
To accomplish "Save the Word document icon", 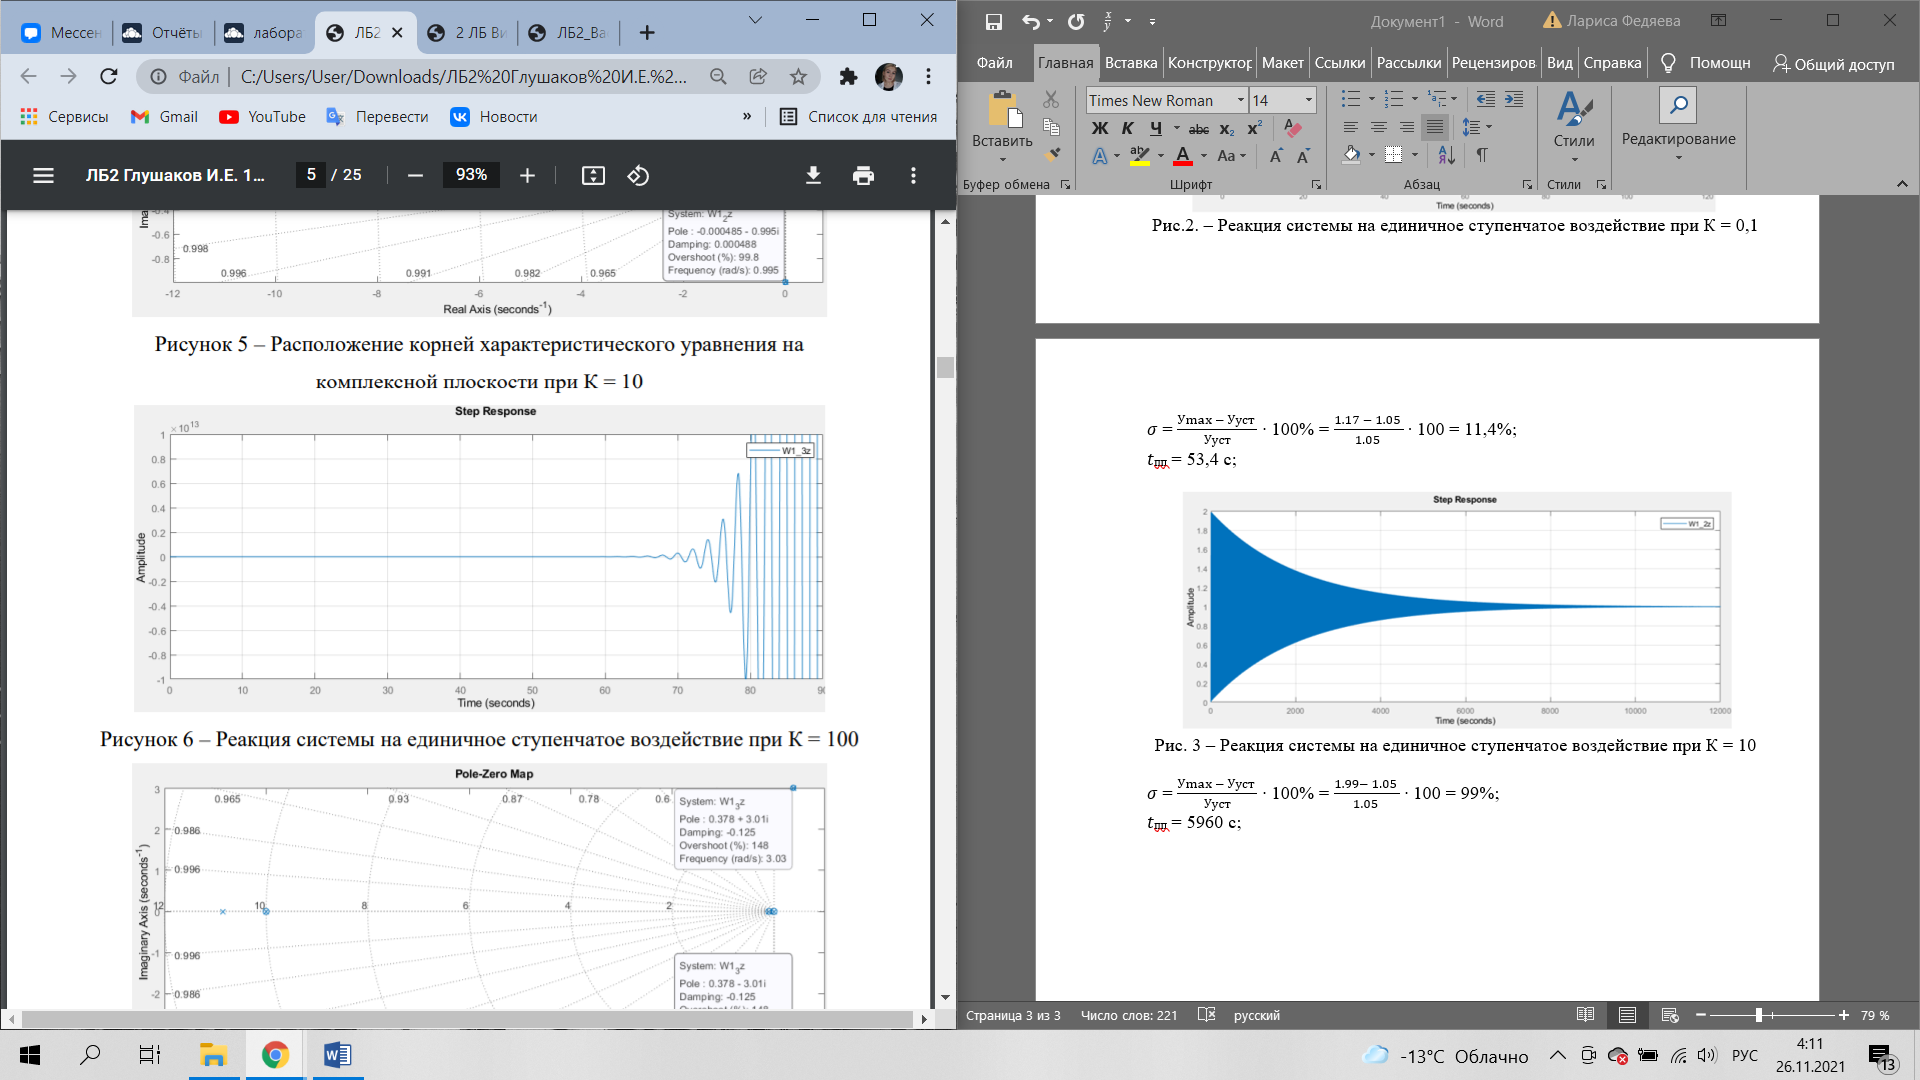I will [993, 21].
